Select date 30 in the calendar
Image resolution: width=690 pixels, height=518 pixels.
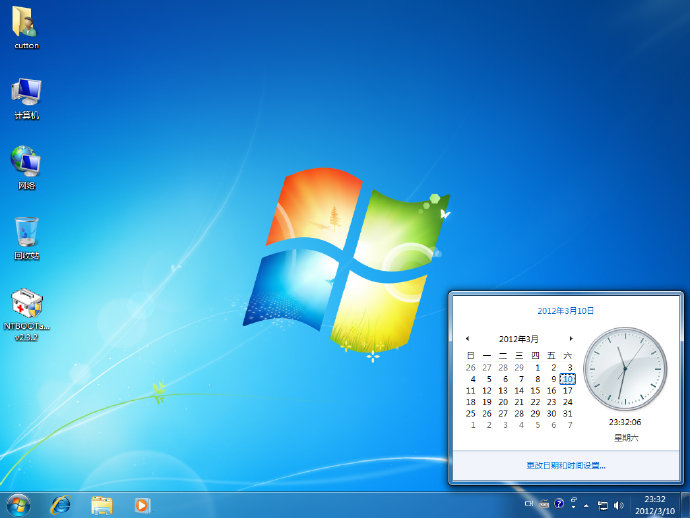(551, 413)
